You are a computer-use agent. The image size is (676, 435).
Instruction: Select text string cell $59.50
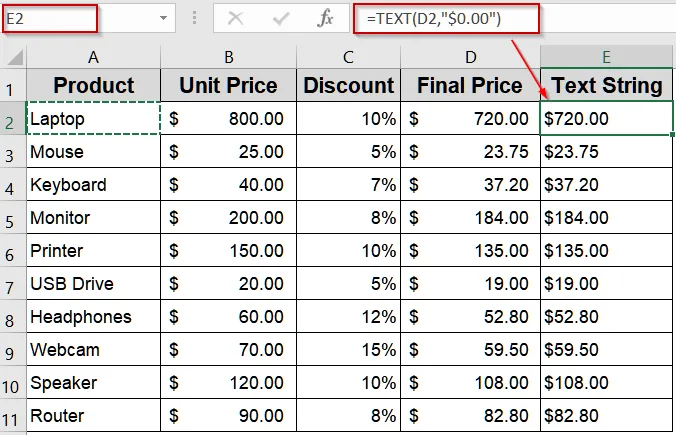tap(606, 349)
